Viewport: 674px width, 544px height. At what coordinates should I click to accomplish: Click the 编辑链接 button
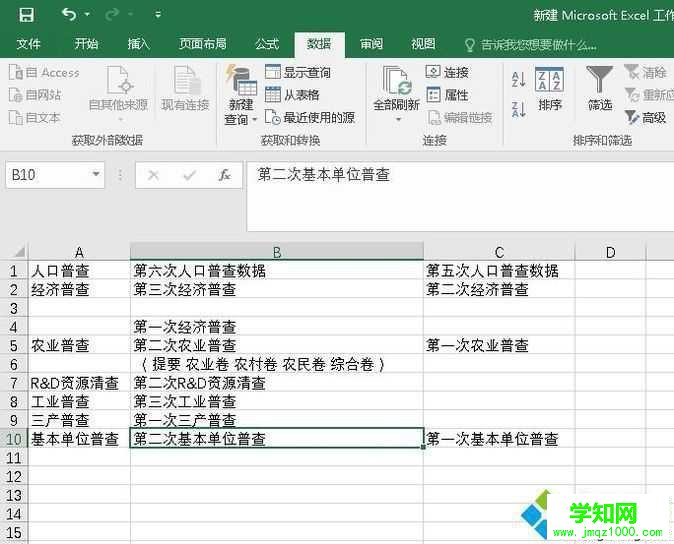click(460, 117)
